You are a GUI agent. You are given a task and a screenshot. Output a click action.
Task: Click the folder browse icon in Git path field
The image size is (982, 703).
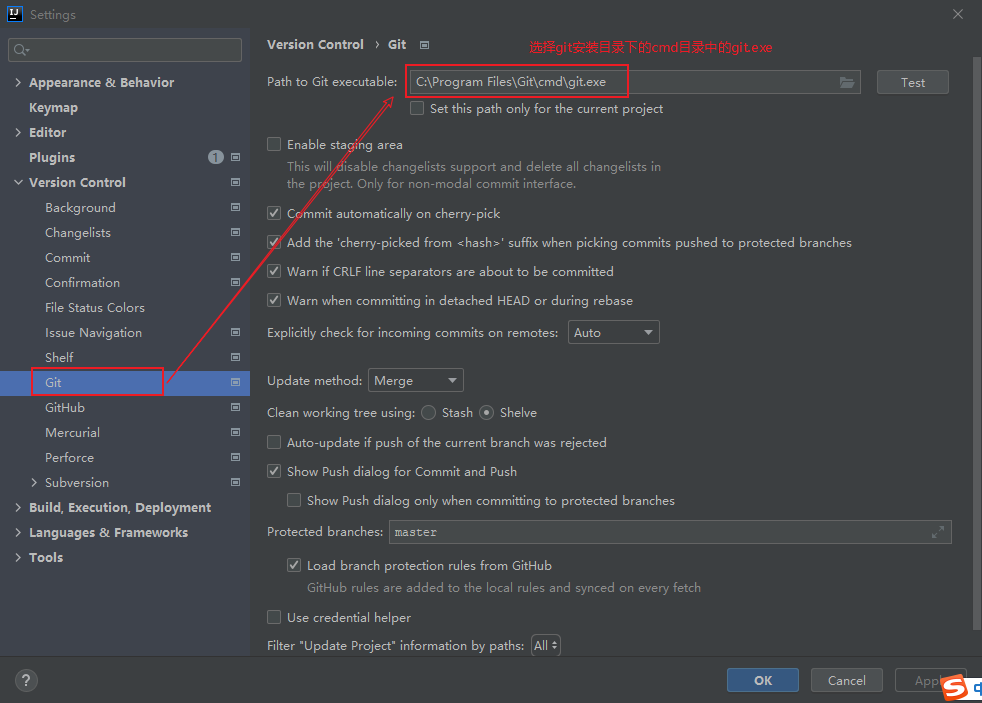tap(847, 82)
